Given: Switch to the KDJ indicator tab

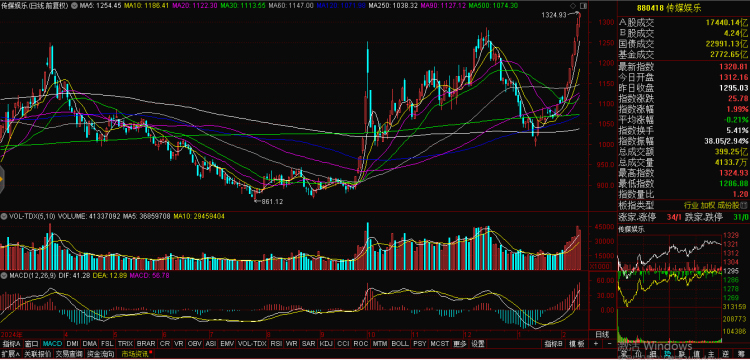Looking at the screenshot, I should (x=326, y=343).
